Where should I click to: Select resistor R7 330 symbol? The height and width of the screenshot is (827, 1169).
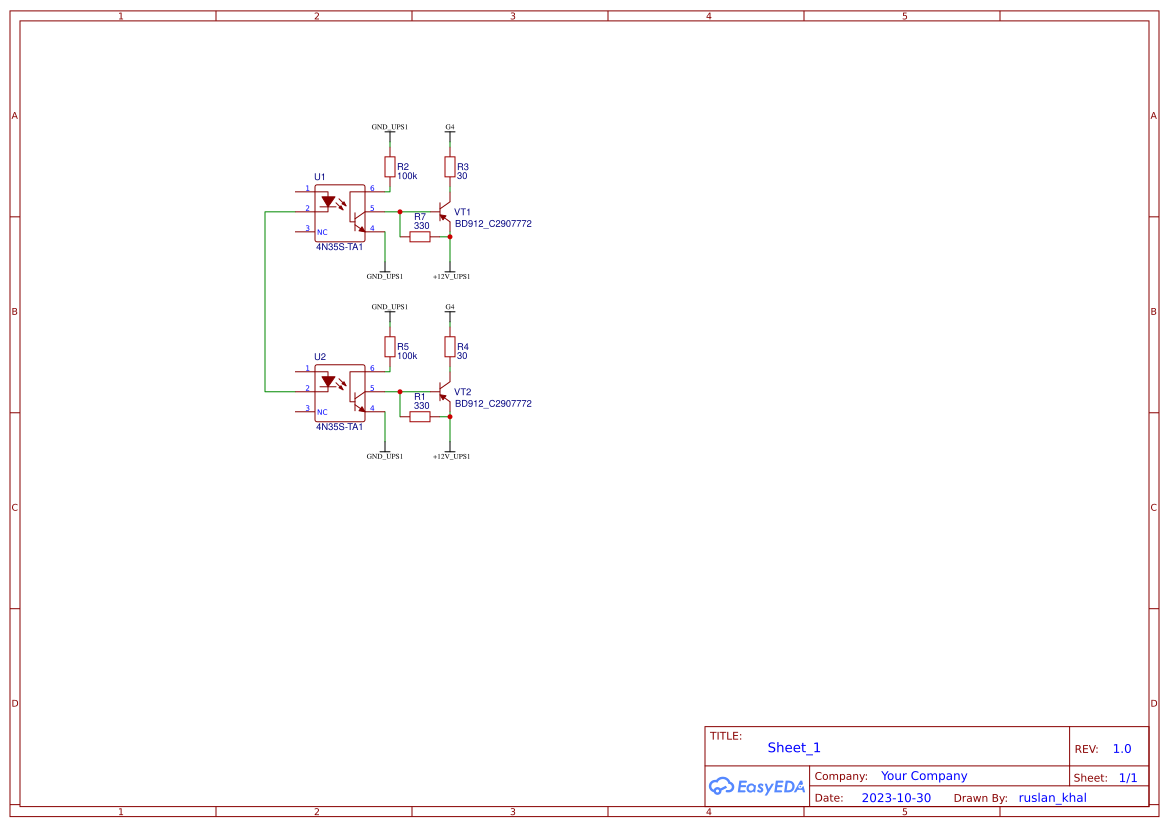click(420, 237)
